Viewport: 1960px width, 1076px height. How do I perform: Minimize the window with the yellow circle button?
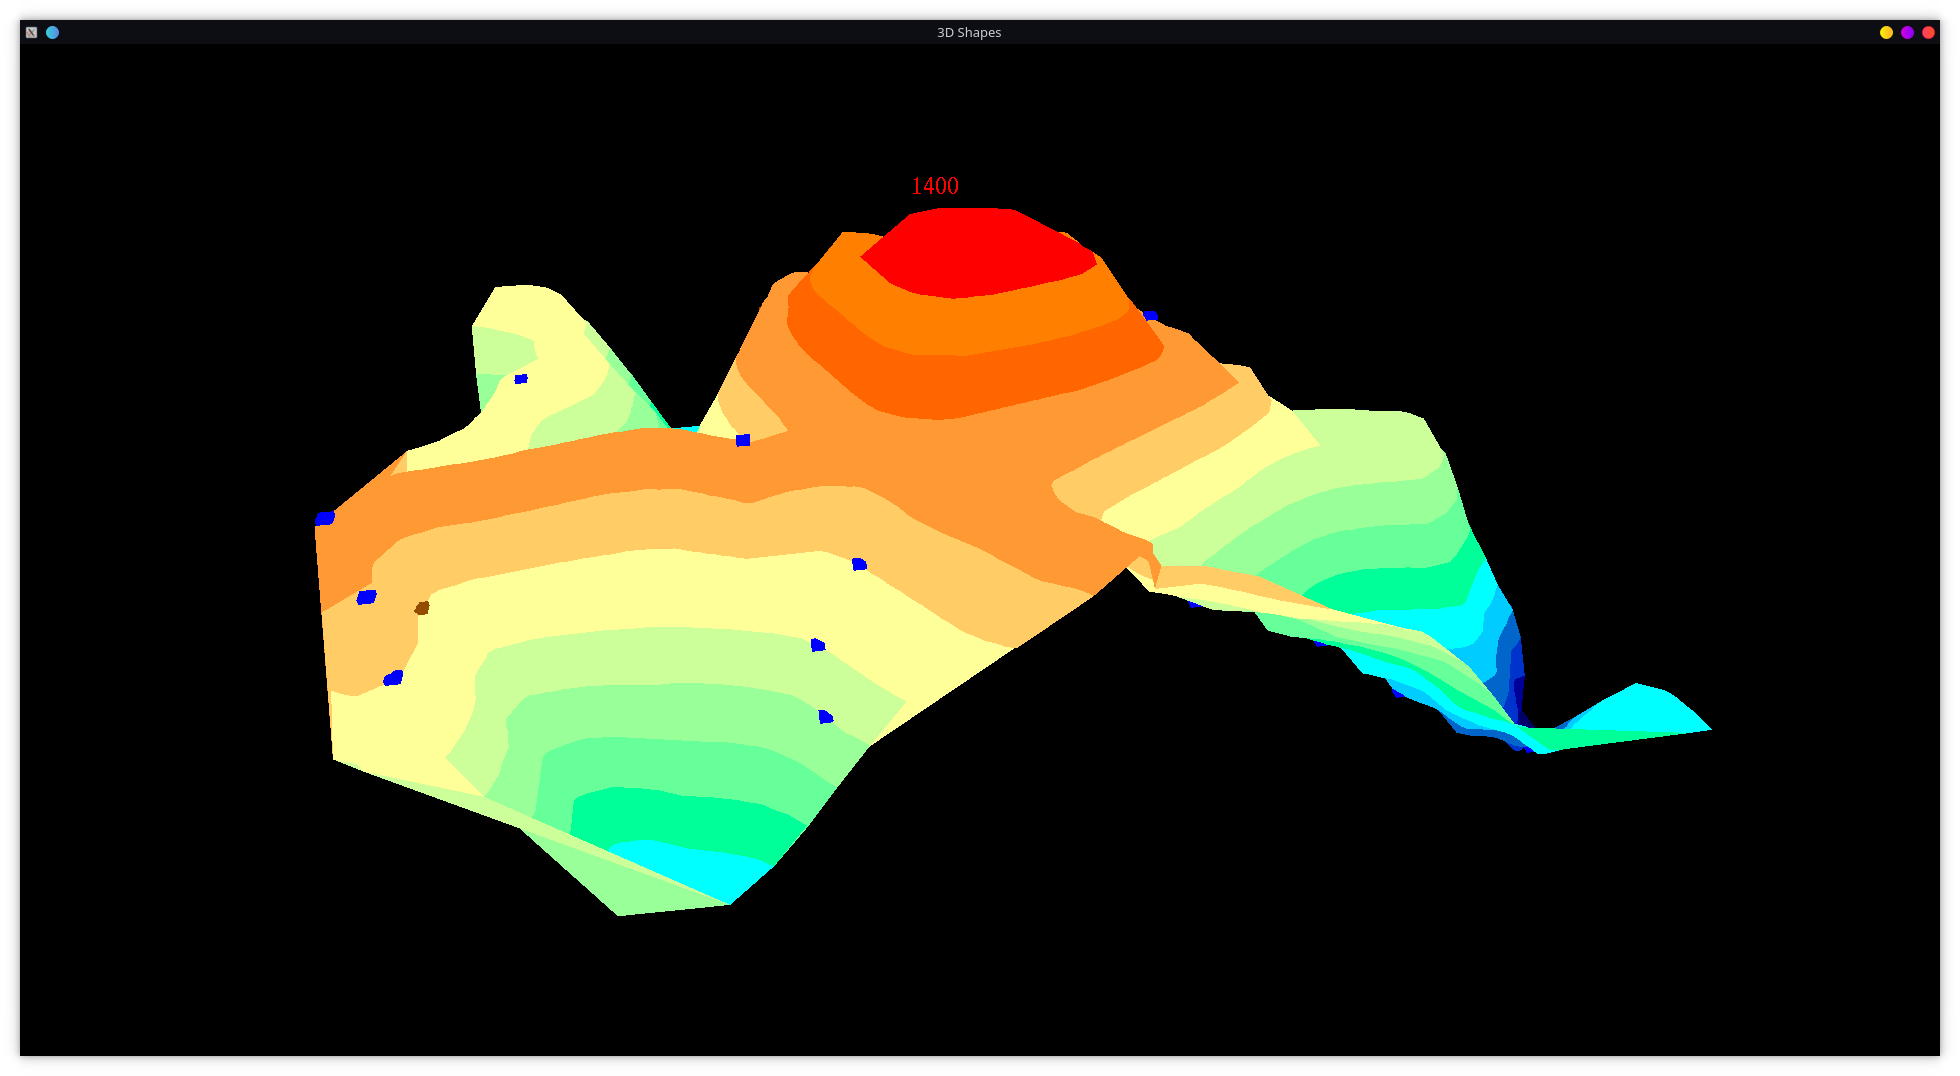(x=1886, y=32)
